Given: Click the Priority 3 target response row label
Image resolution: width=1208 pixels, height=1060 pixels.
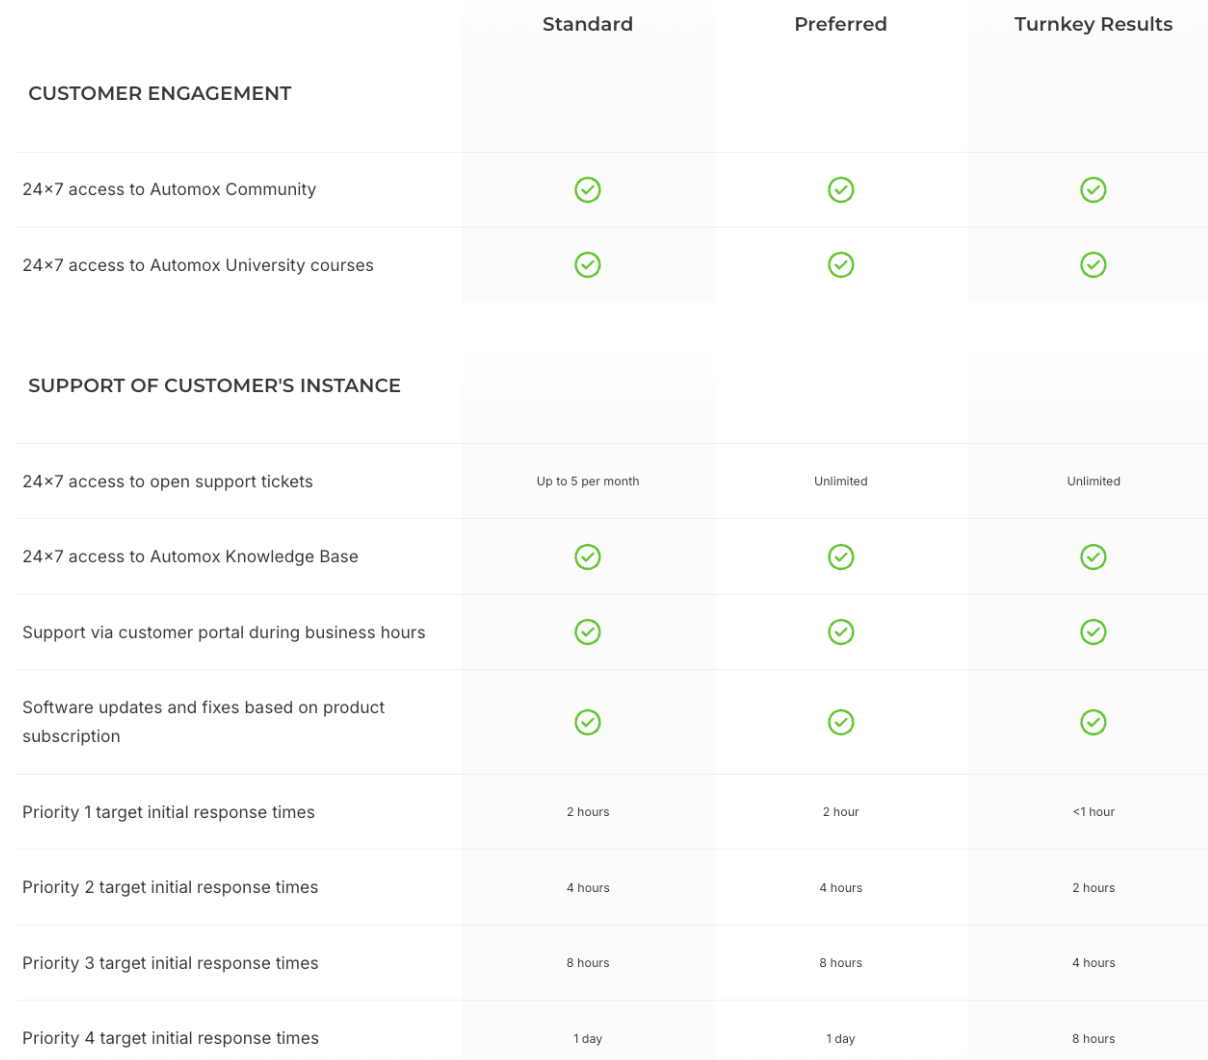Looking at the screenshot, I should 170,963.
